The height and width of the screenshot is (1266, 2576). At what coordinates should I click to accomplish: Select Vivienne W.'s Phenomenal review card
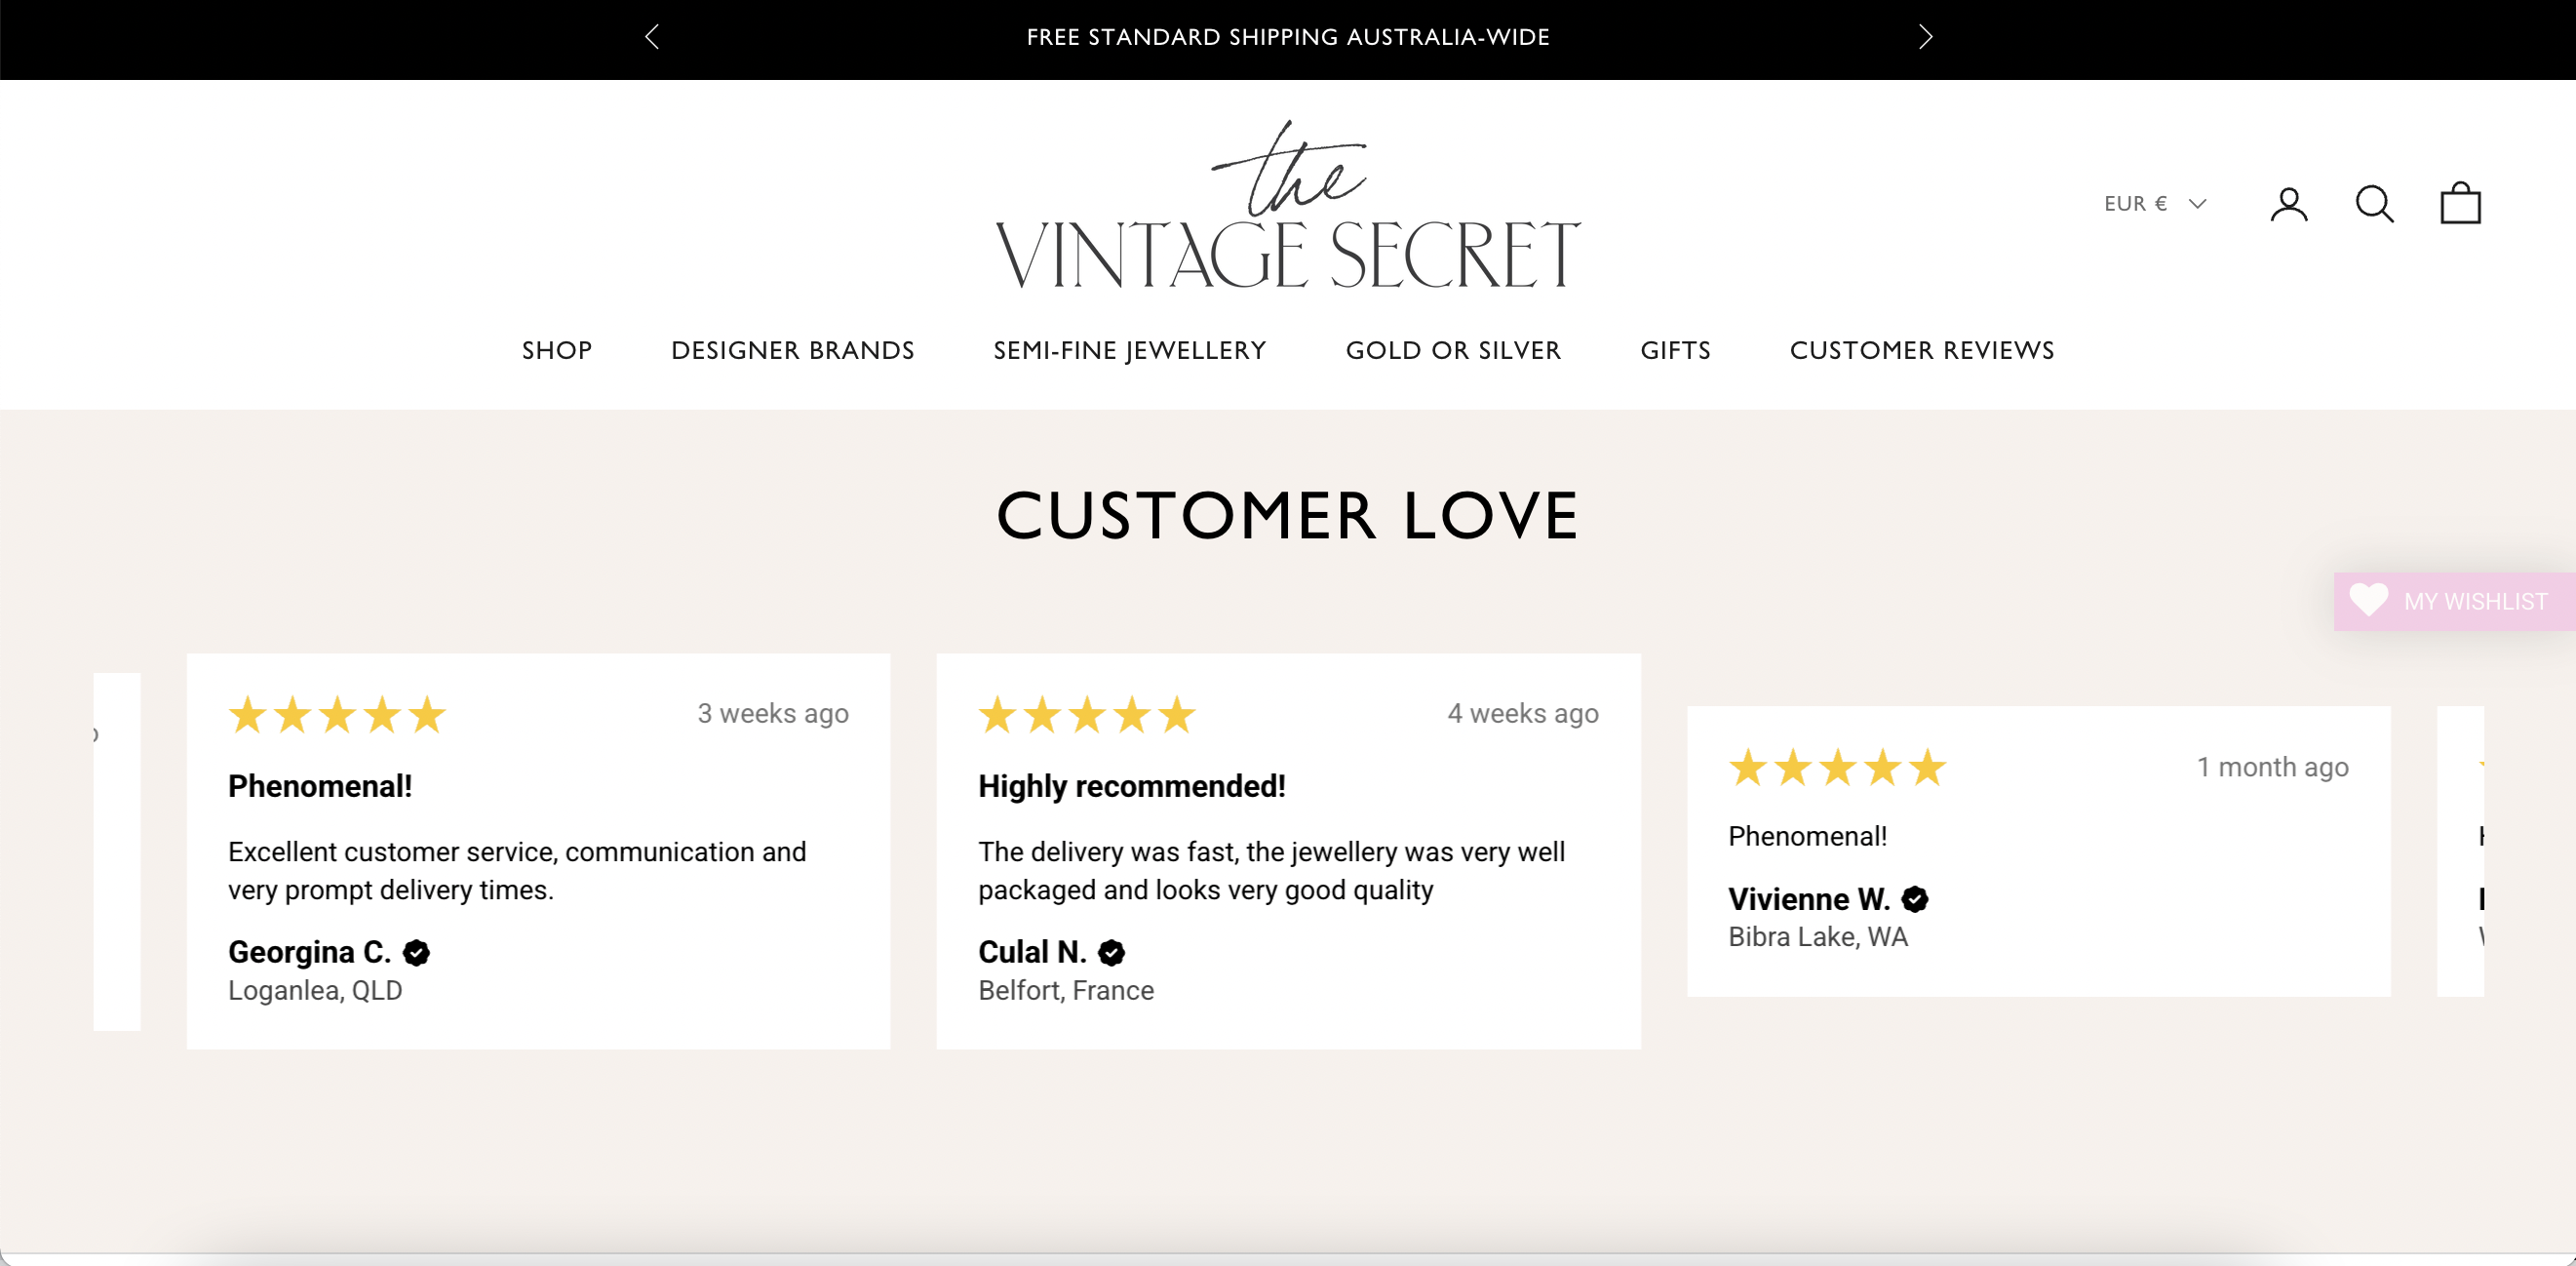click(x=2038, y=850)
